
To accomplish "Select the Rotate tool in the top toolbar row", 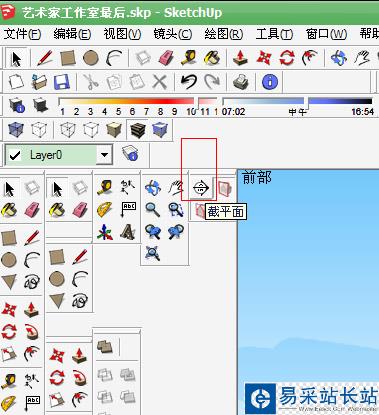I will coord(287,58).
